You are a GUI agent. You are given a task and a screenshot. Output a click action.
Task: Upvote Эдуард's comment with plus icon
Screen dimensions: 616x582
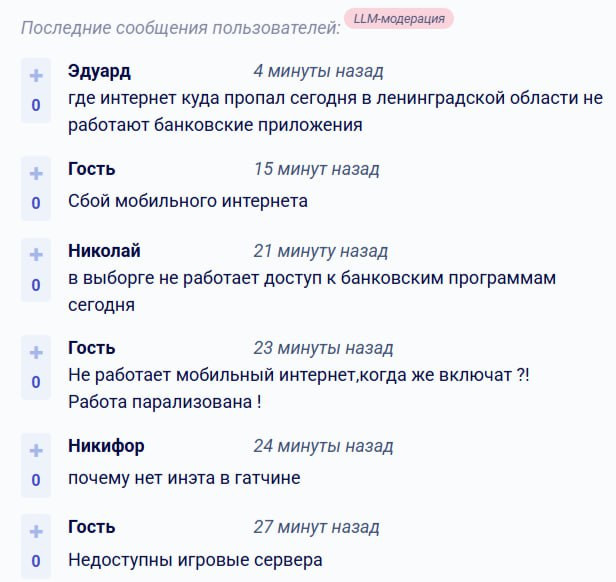36,76
